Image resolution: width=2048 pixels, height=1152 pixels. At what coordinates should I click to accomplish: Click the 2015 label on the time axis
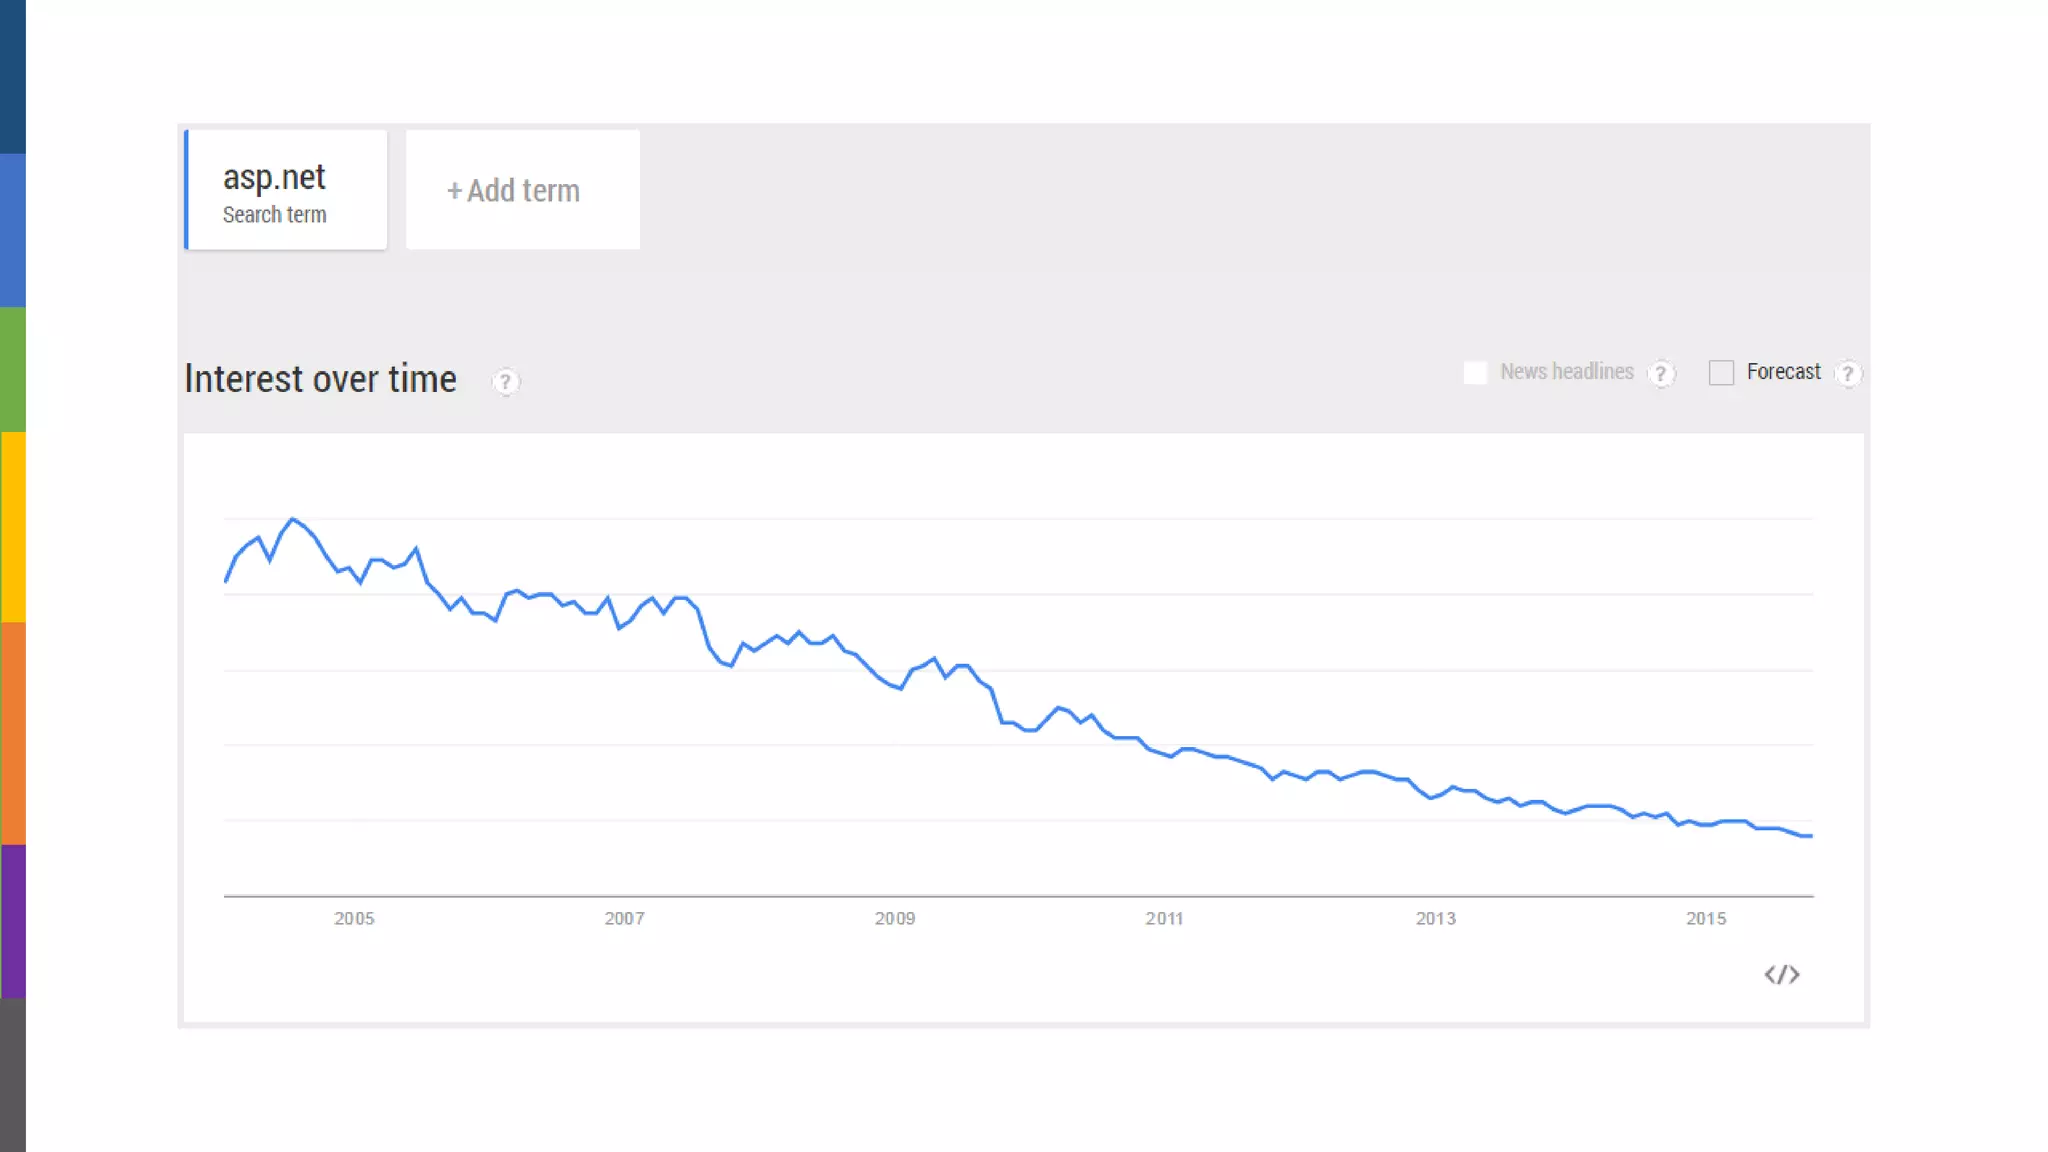[x=1705, y=918]
